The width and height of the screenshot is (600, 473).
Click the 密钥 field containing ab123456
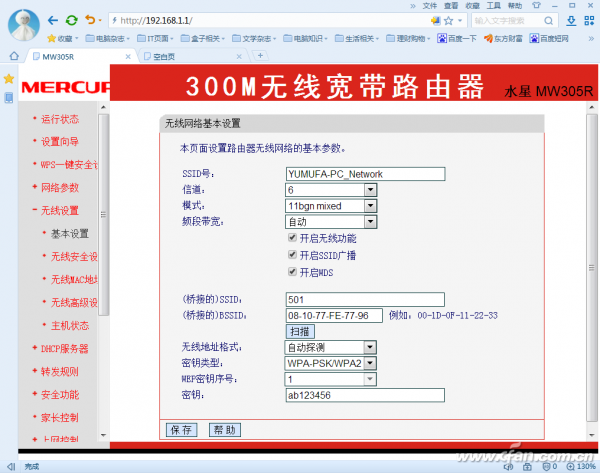tap(365, 395)
